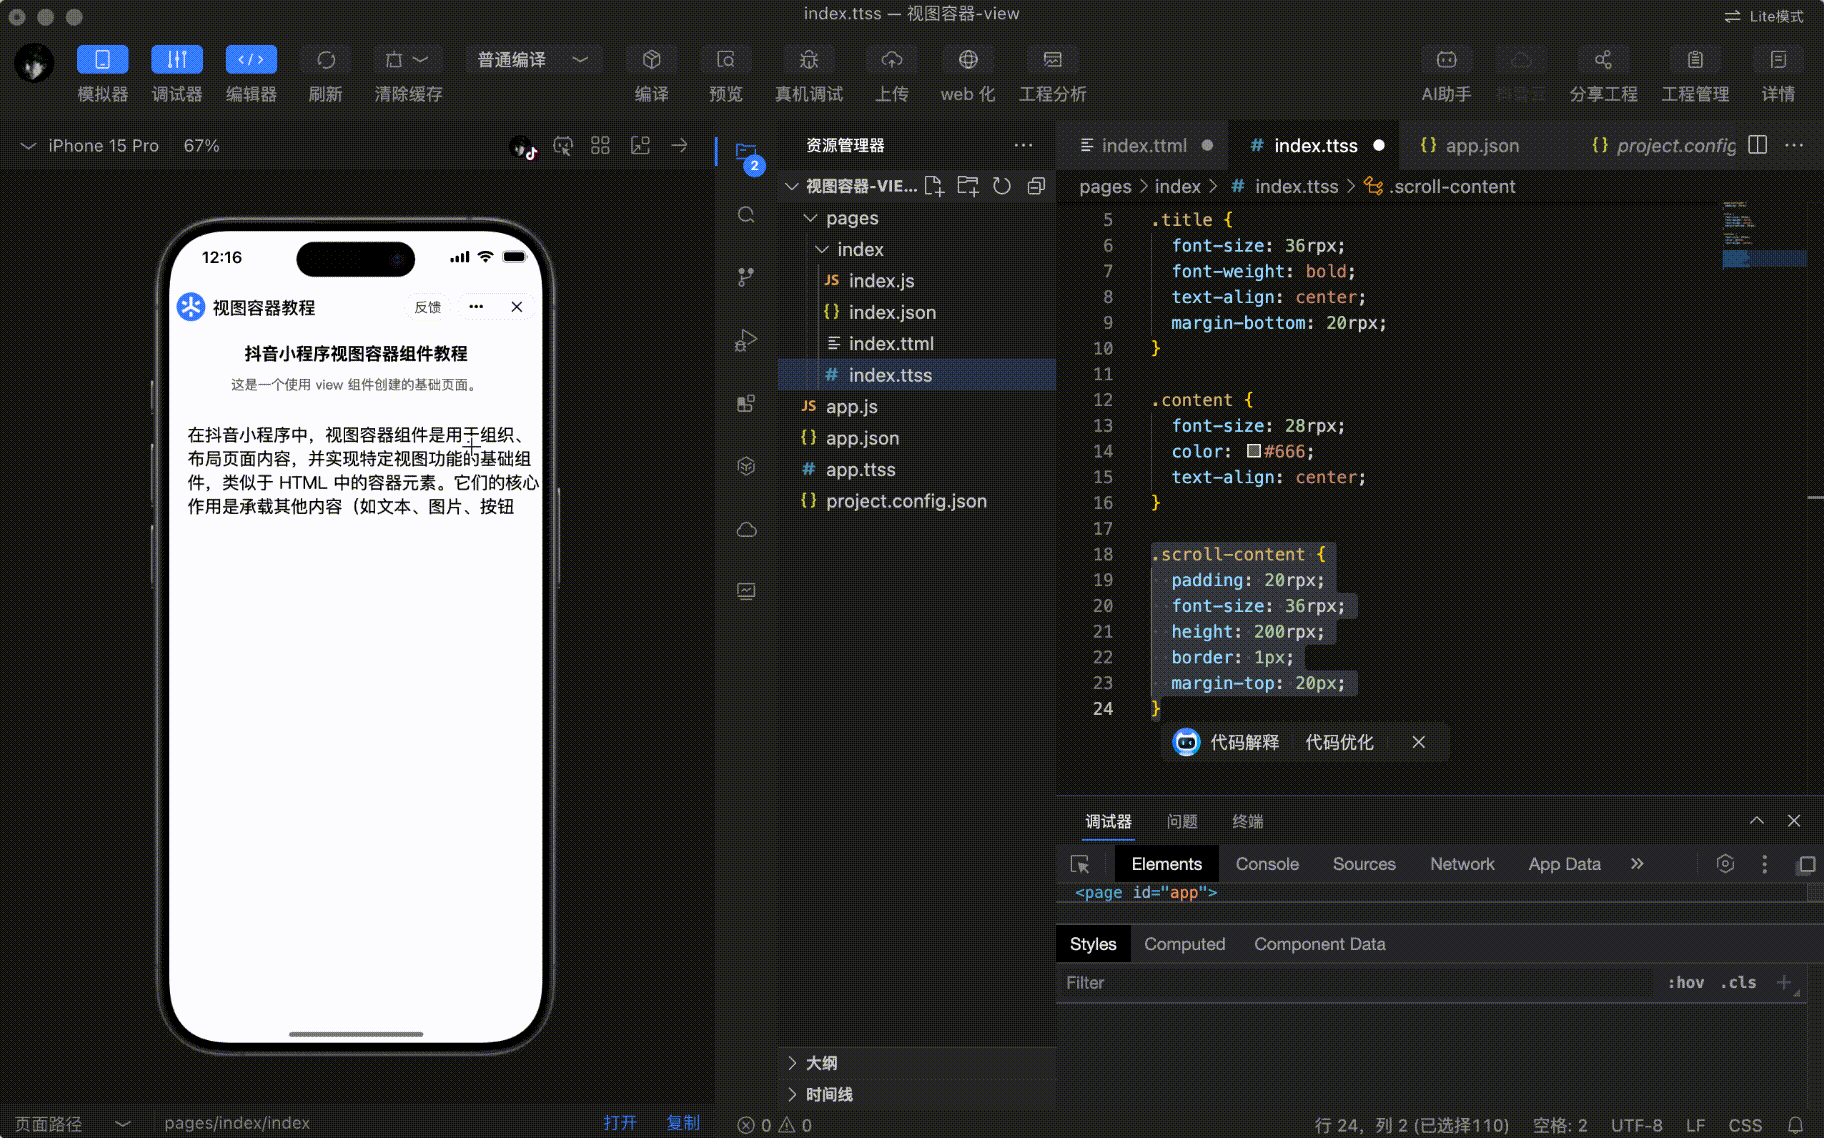The width and height of the screenshot is (1824, 1138).
Task: Toggle the :hov element state
Action: (1686, 983)
